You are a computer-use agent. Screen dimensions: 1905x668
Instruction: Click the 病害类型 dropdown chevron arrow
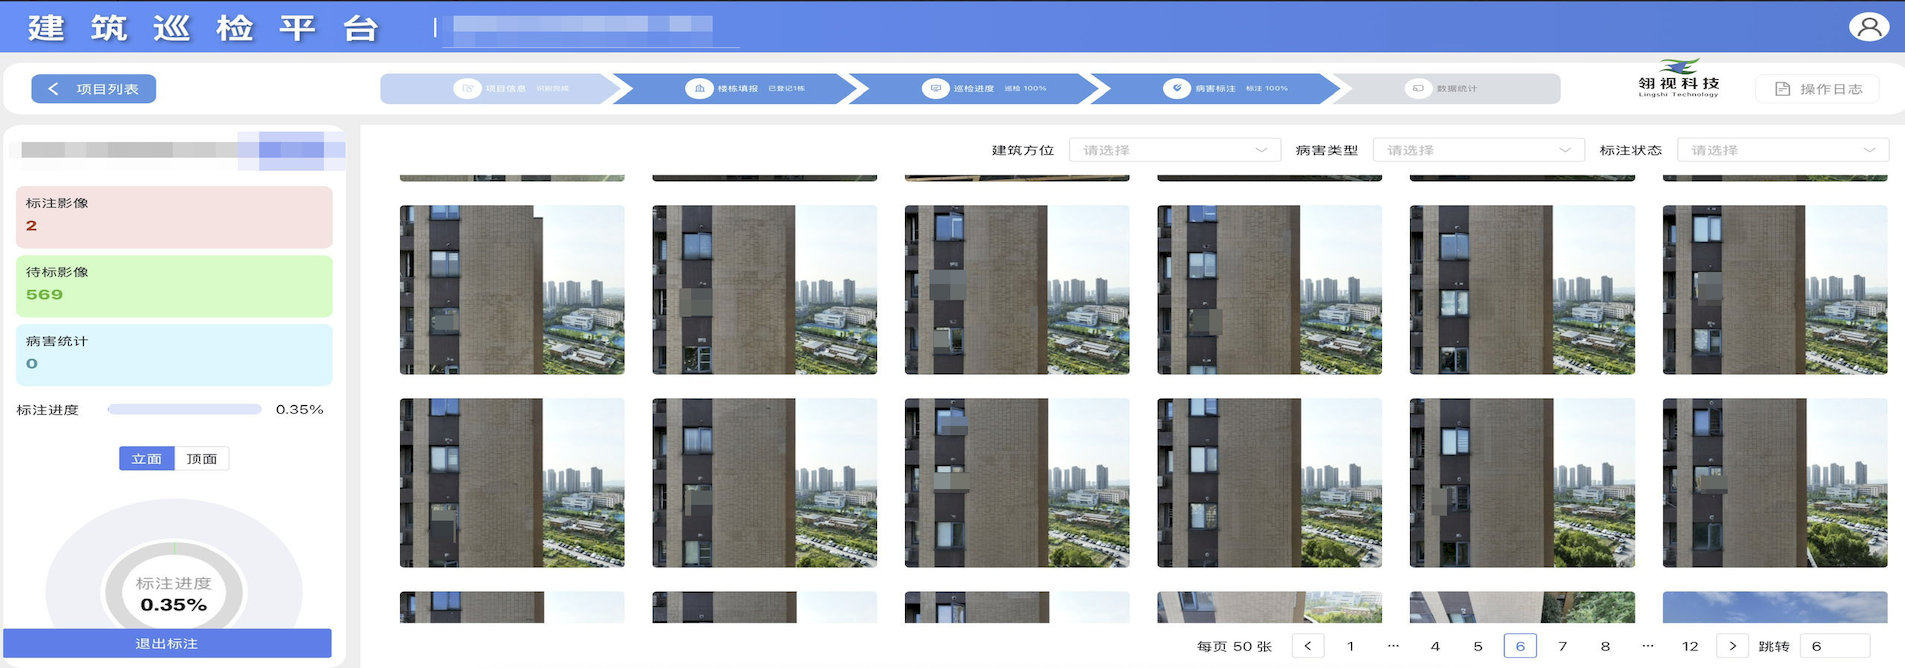(x=1565, y=150)
